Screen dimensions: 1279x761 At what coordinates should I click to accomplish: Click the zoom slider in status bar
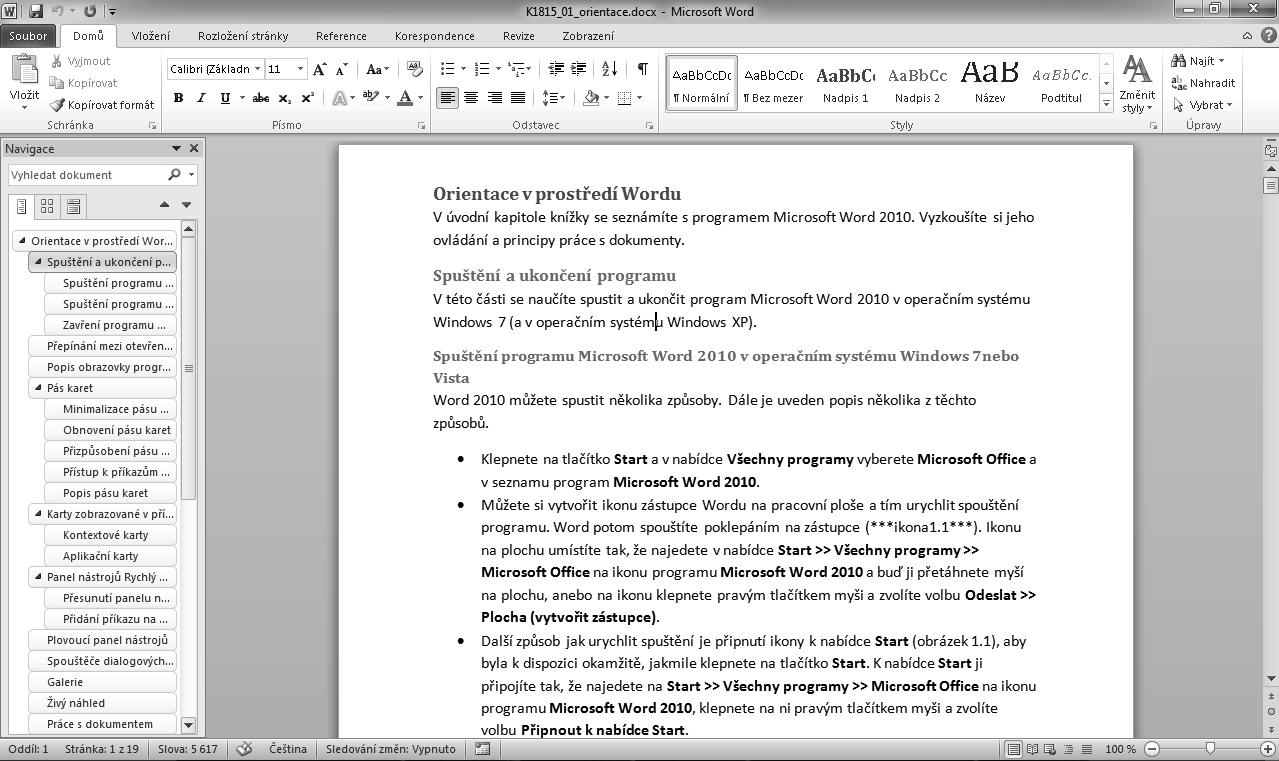coord(1210,749)
